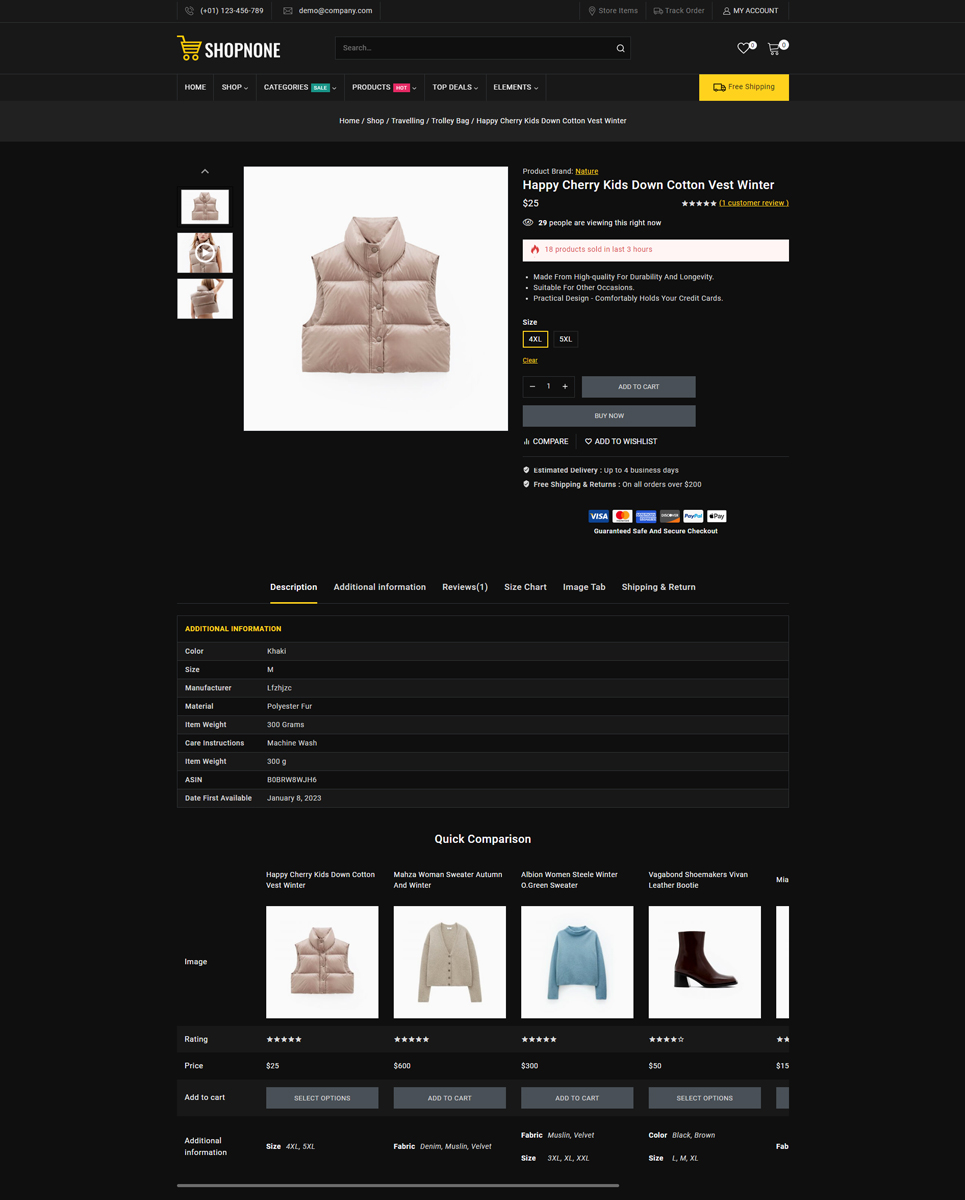Select the 5XL size option
Image resolution: width=965 pixels, height=1200 pixels.
point(566,339)
